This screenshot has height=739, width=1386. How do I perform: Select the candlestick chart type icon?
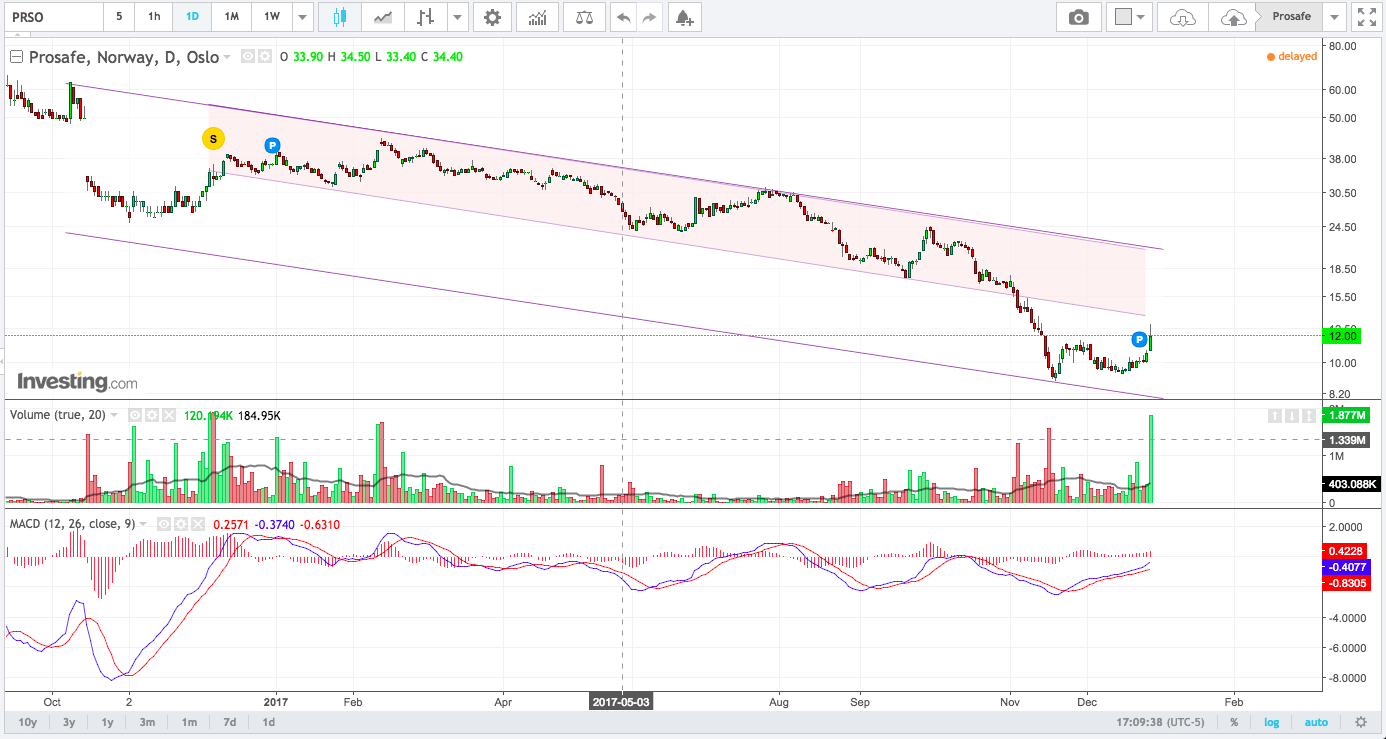340,17
